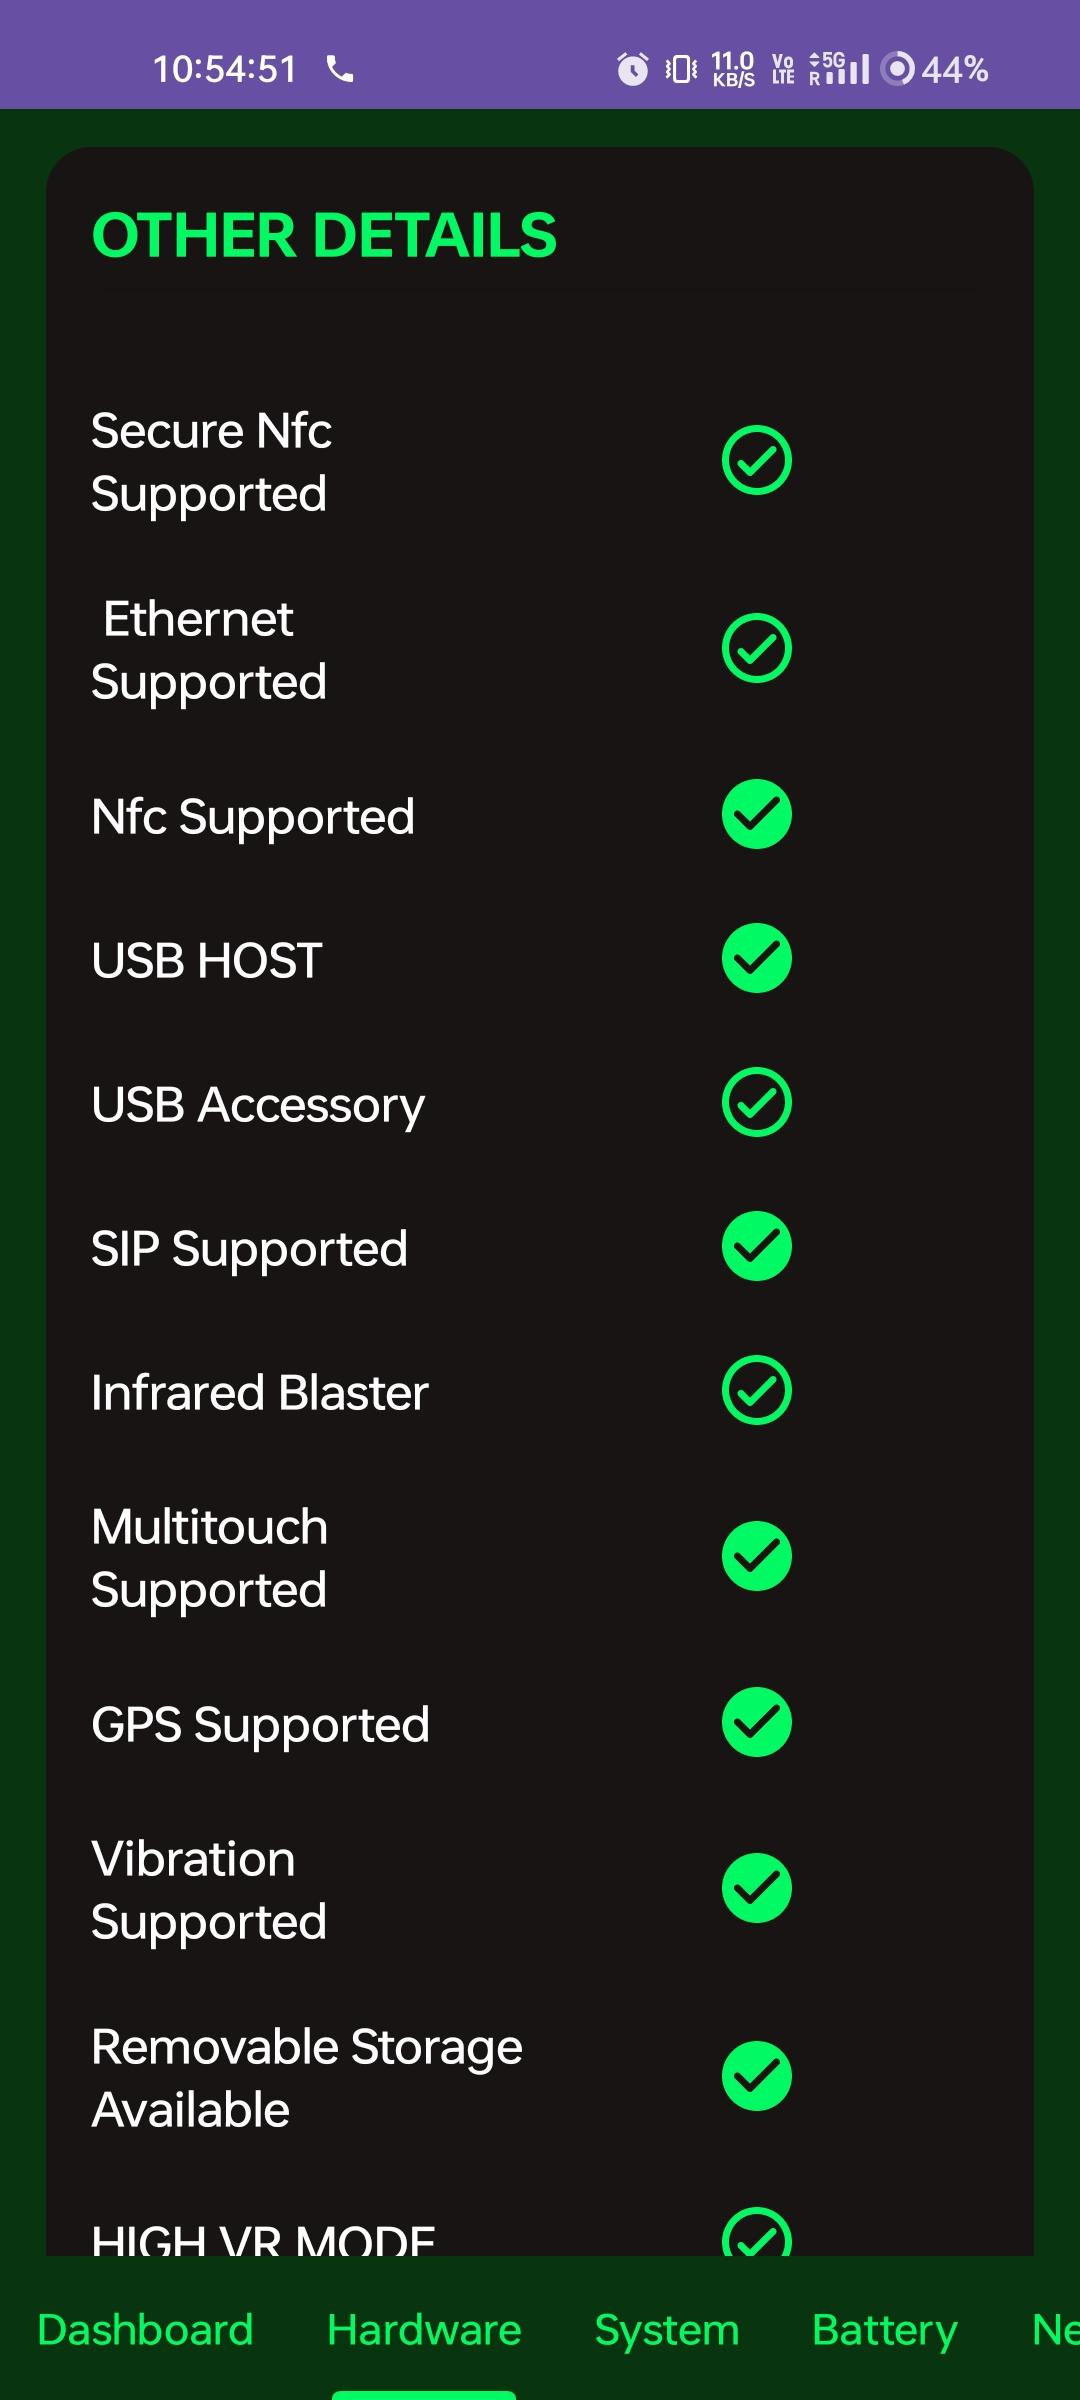Tap the SIP Supported filled checkmark
1080x2400 pixels.
(x=757, y=1246)
